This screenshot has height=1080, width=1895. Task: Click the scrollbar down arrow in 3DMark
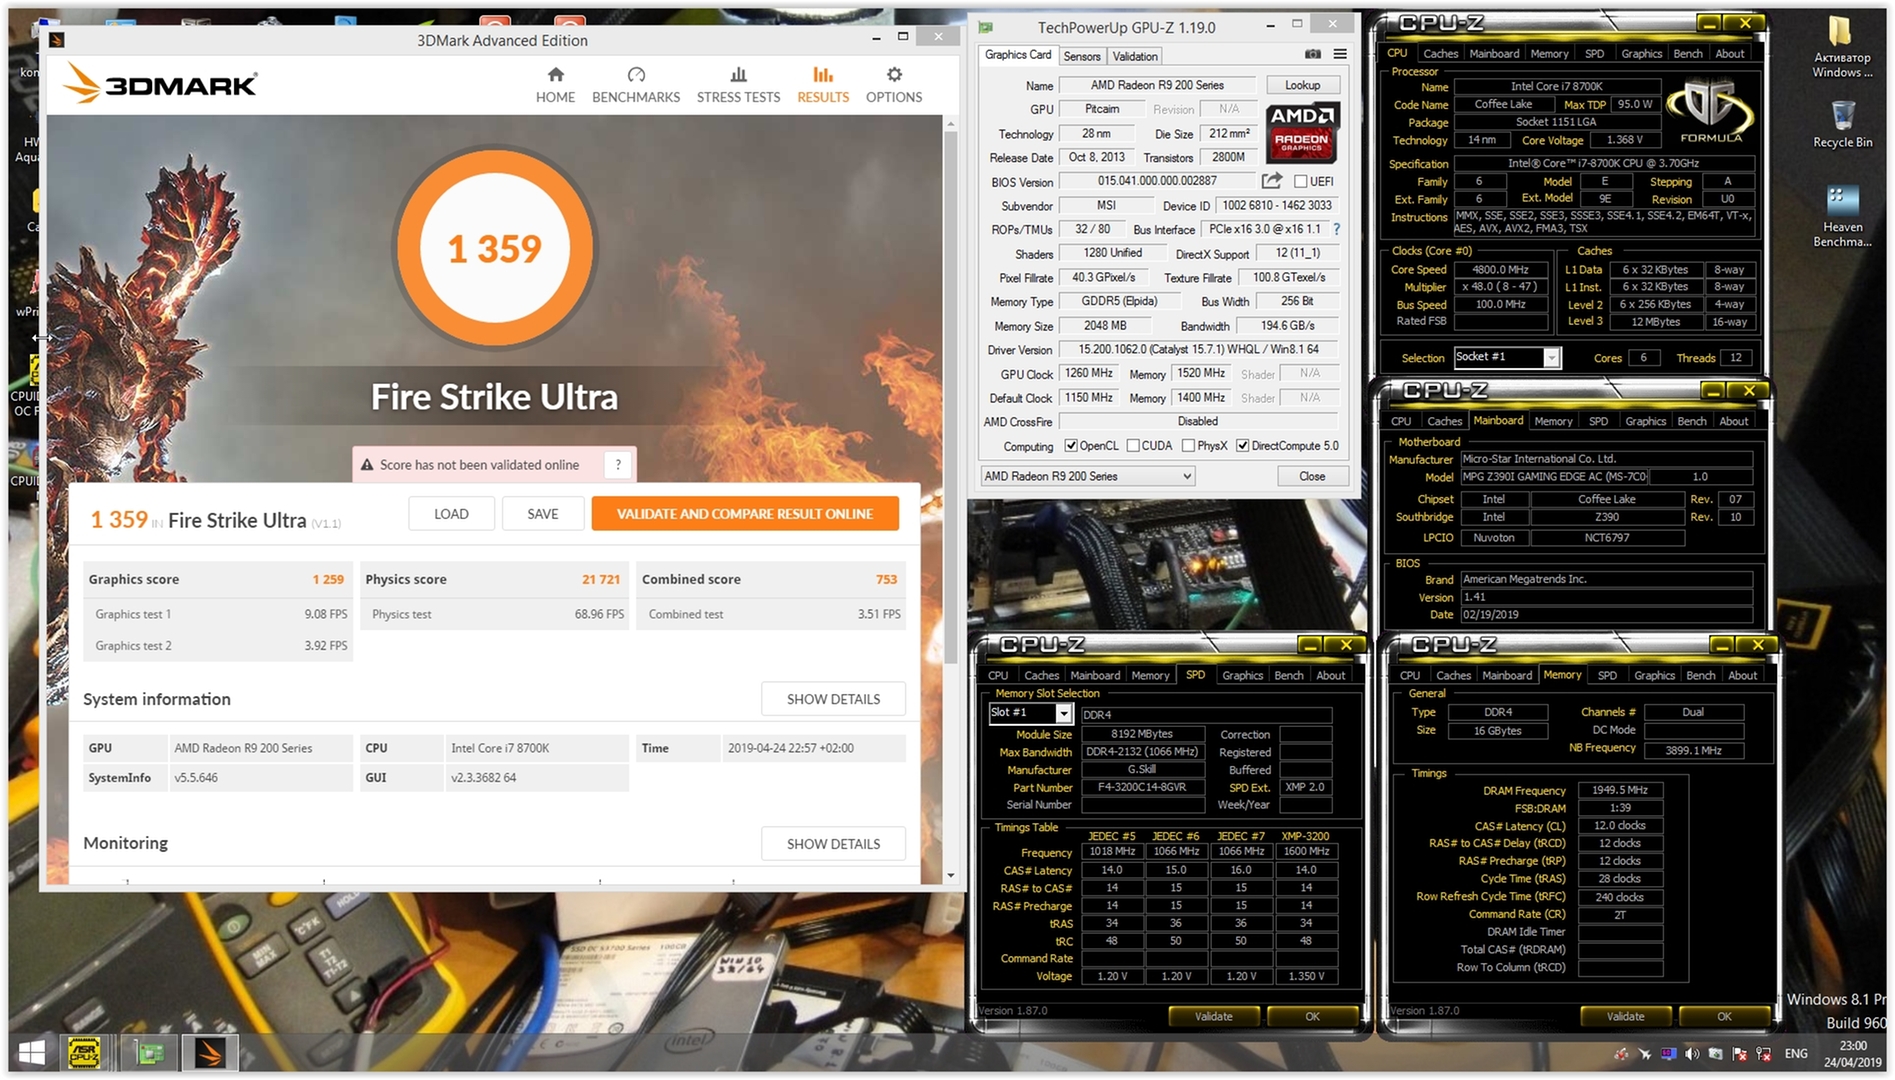tap(950, 875)
